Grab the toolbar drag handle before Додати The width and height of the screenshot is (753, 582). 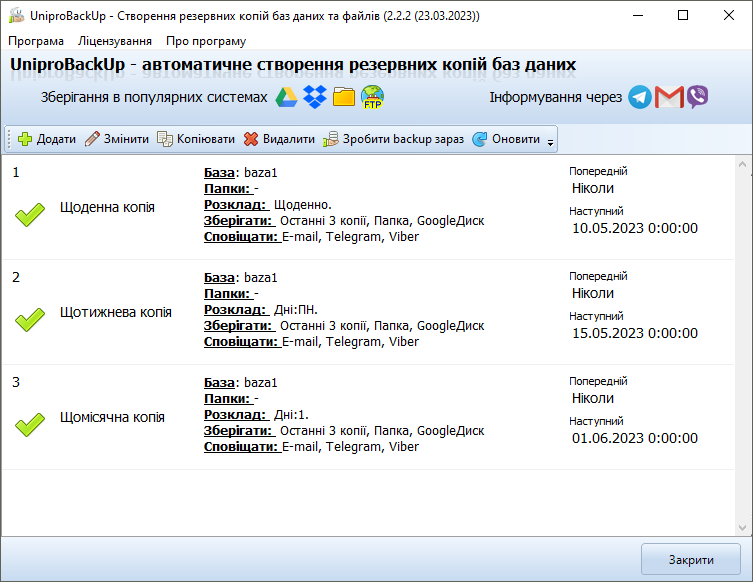[x=9, y=139]
